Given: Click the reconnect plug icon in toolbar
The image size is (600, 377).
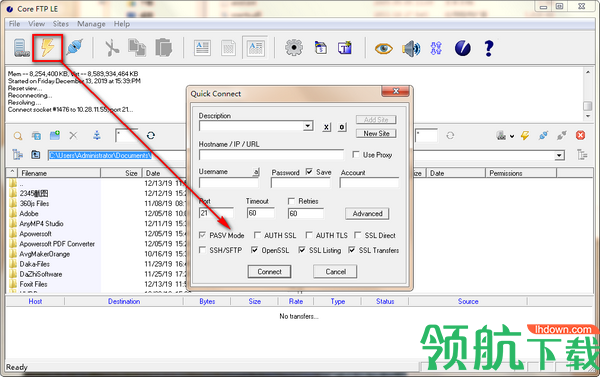Looking at the screenshot, I should pyautogui.click(x=74, y=48).
